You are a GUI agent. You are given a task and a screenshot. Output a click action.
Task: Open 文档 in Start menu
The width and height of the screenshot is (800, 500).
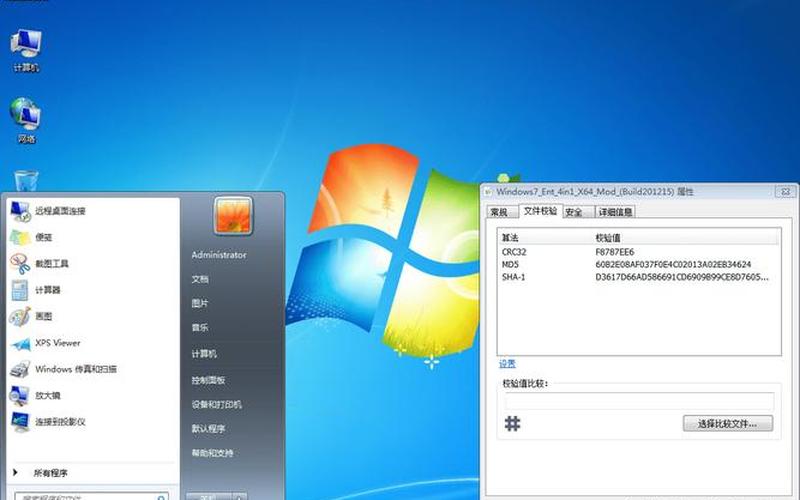click(x=200, y=279)
